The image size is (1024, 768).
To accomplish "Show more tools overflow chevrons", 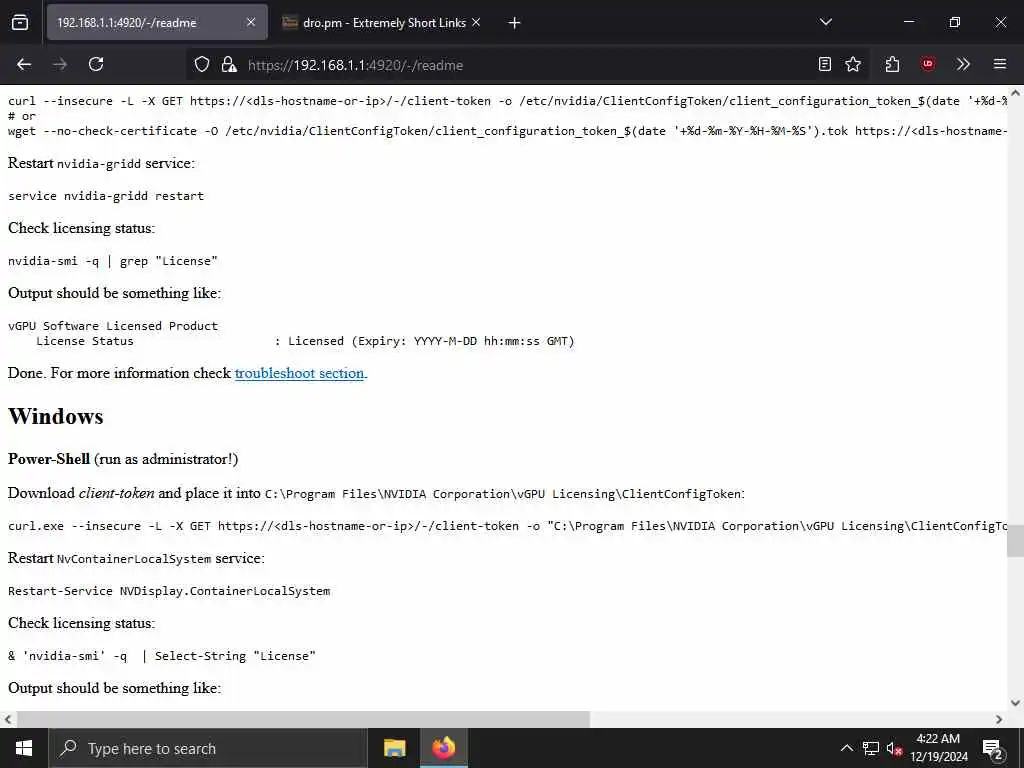I will coord(963,64).
